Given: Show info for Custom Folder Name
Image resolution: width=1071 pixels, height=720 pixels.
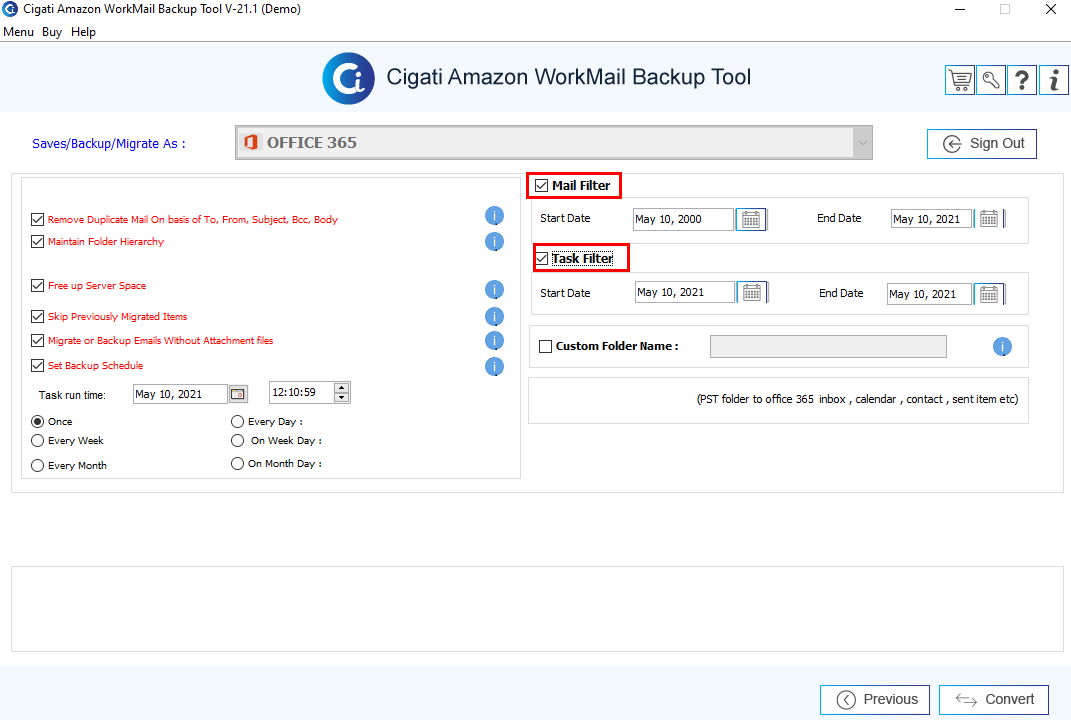Looking at the screenshot, I should (1002, 346).
